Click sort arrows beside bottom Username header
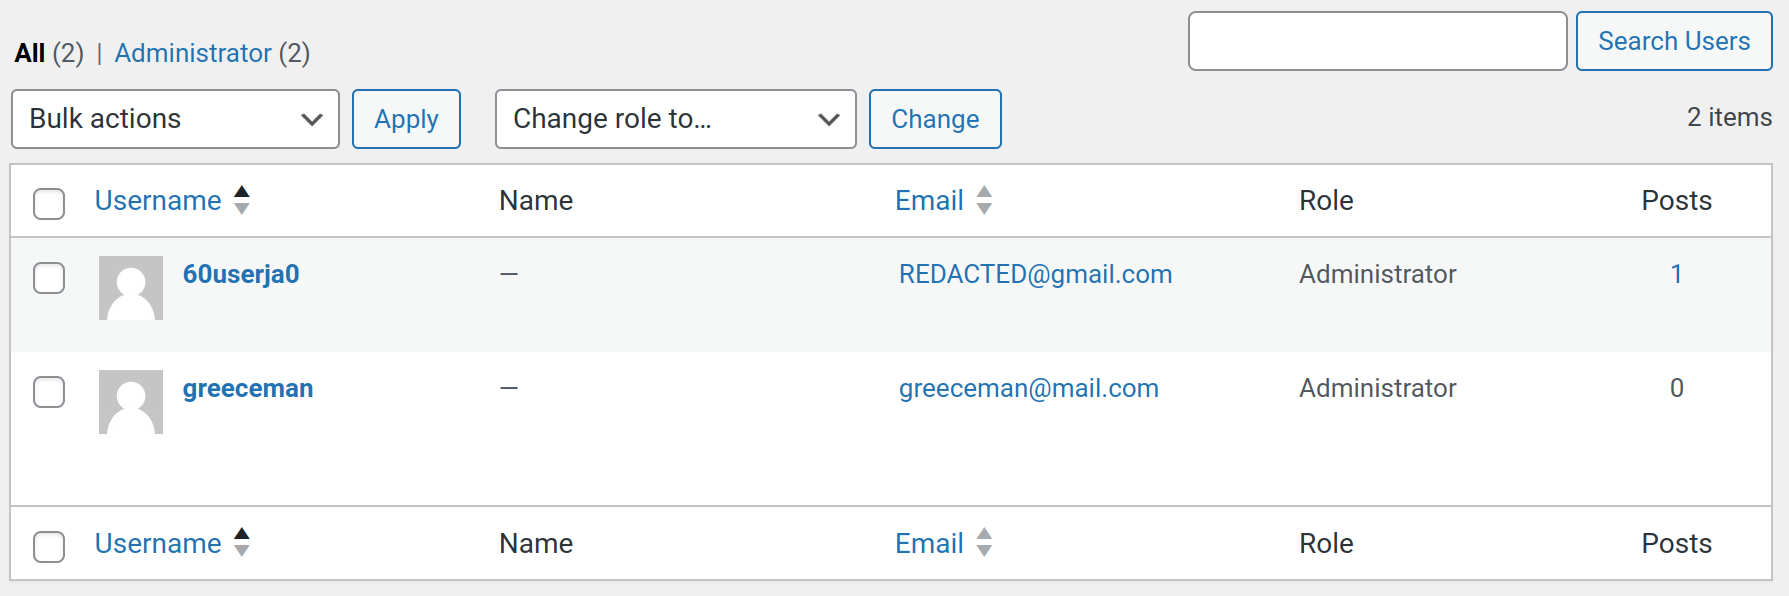 242,543
